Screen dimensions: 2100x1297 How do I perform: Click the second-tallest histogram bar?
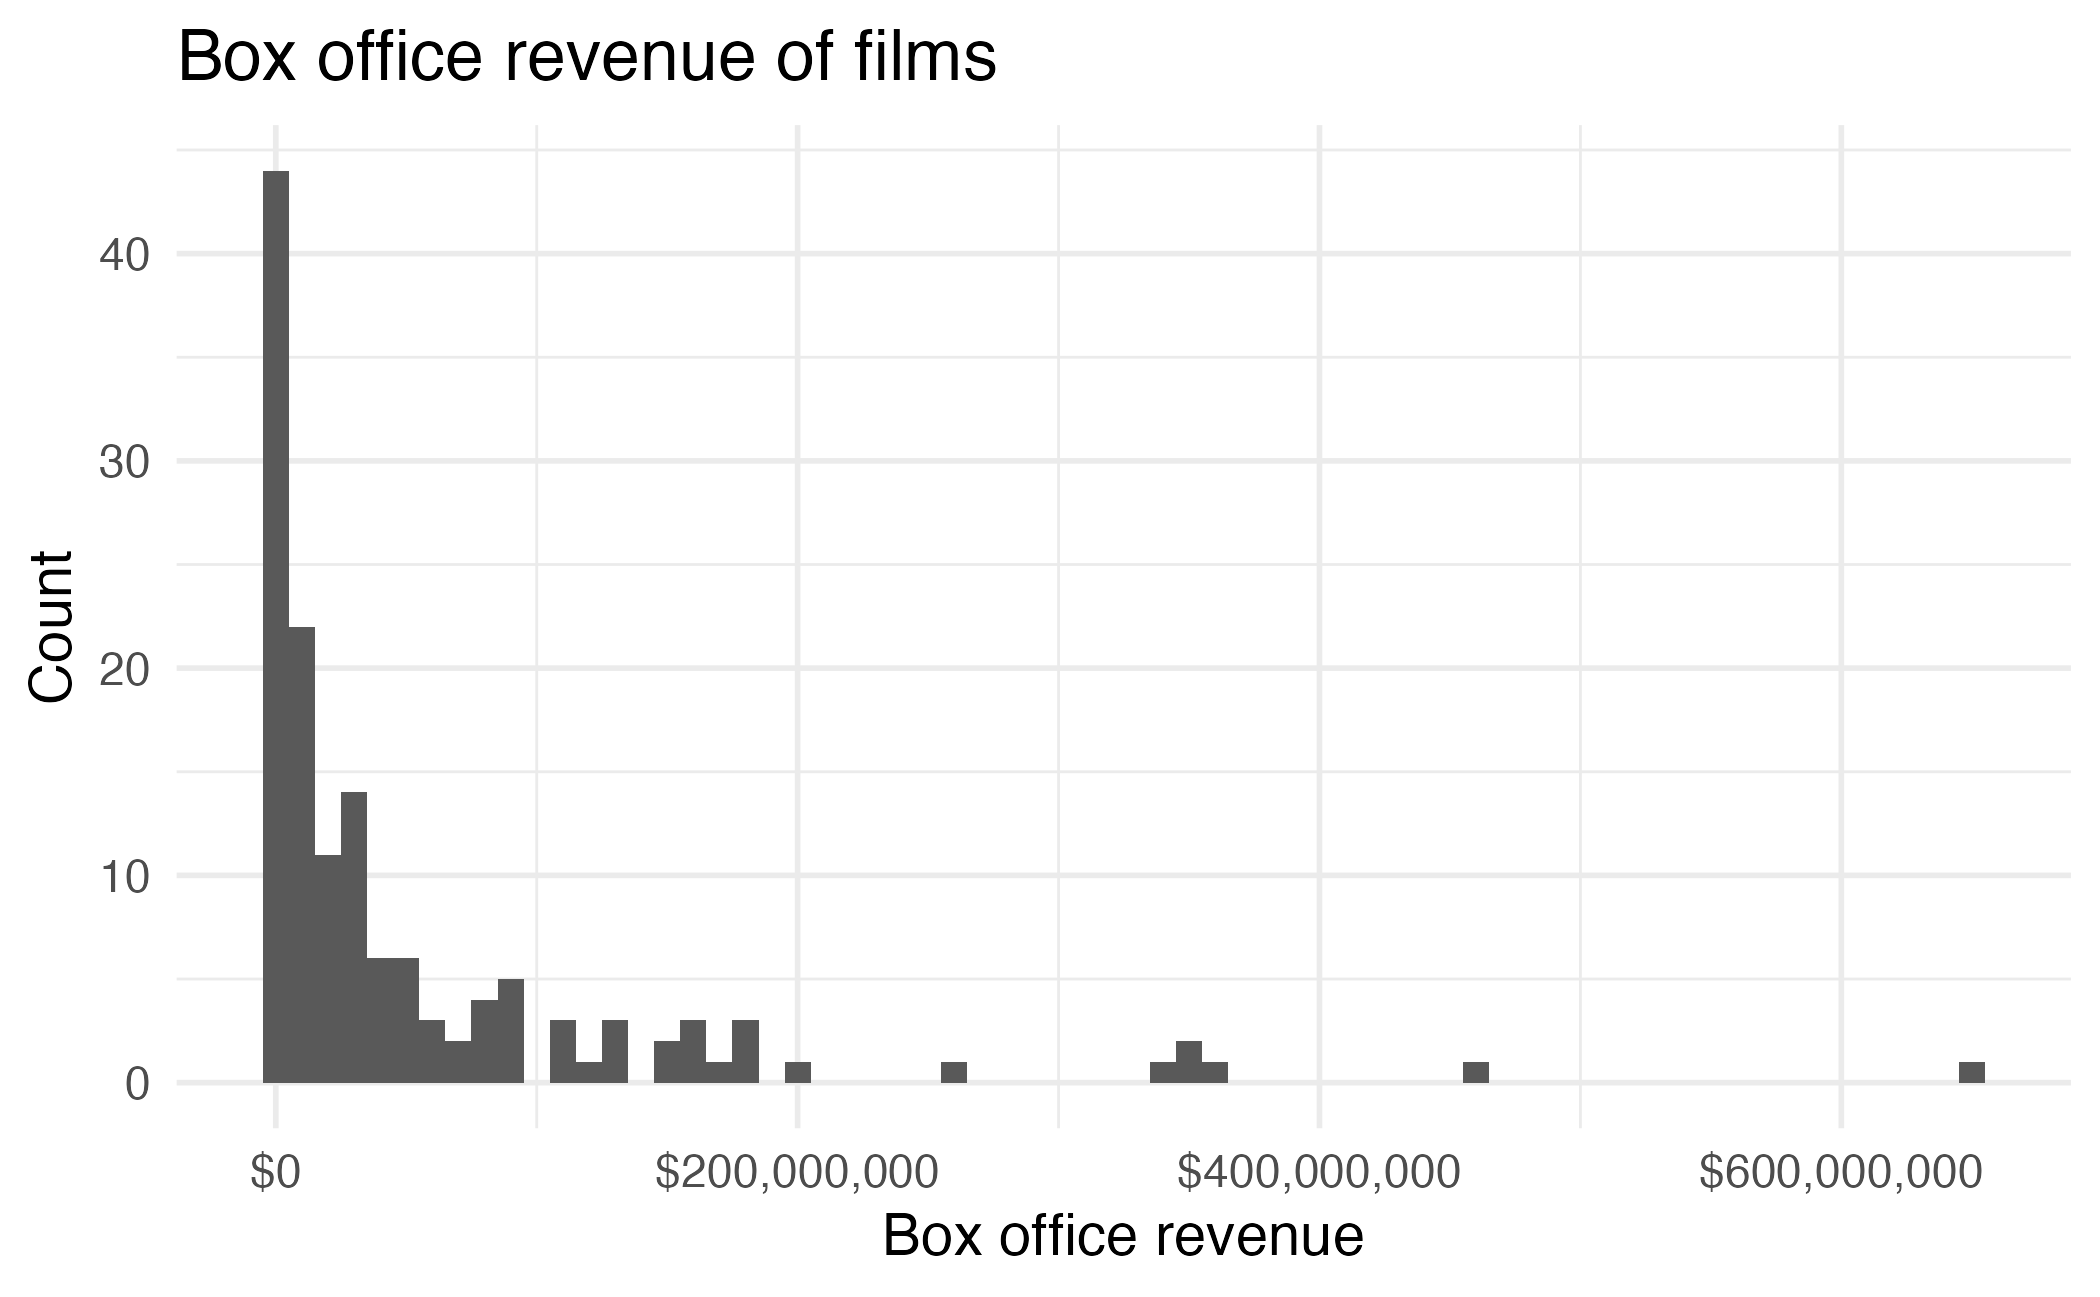302,855
